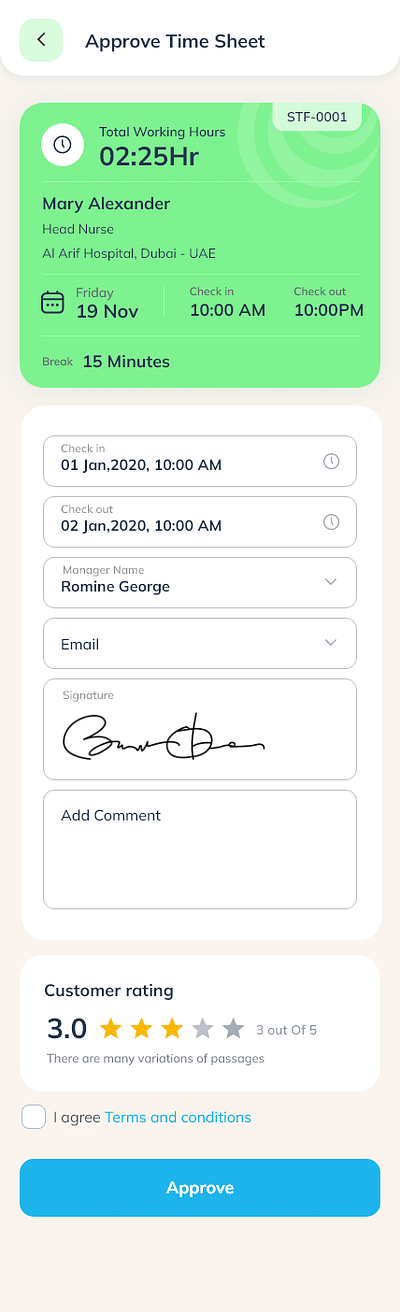The image size is (400, 1312).
Task: Select the Check in date field
Action: point(200,461)
